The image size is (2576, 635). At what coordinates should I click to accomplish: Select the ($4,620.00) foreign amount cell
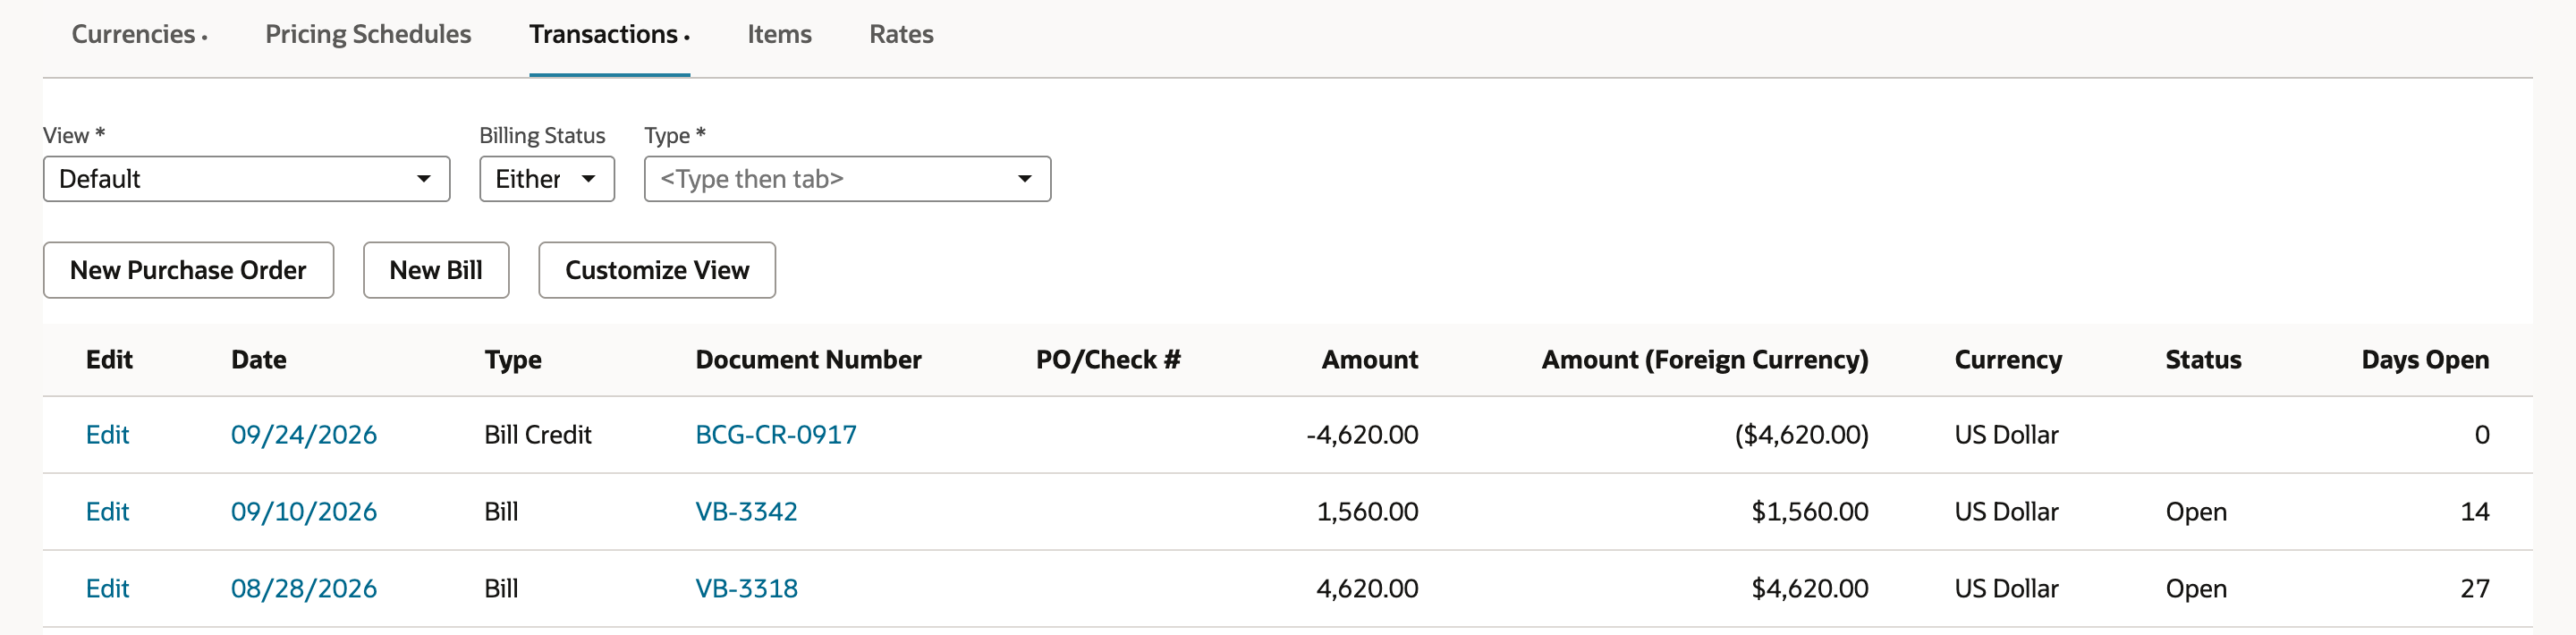click(x=1801, y=435)
